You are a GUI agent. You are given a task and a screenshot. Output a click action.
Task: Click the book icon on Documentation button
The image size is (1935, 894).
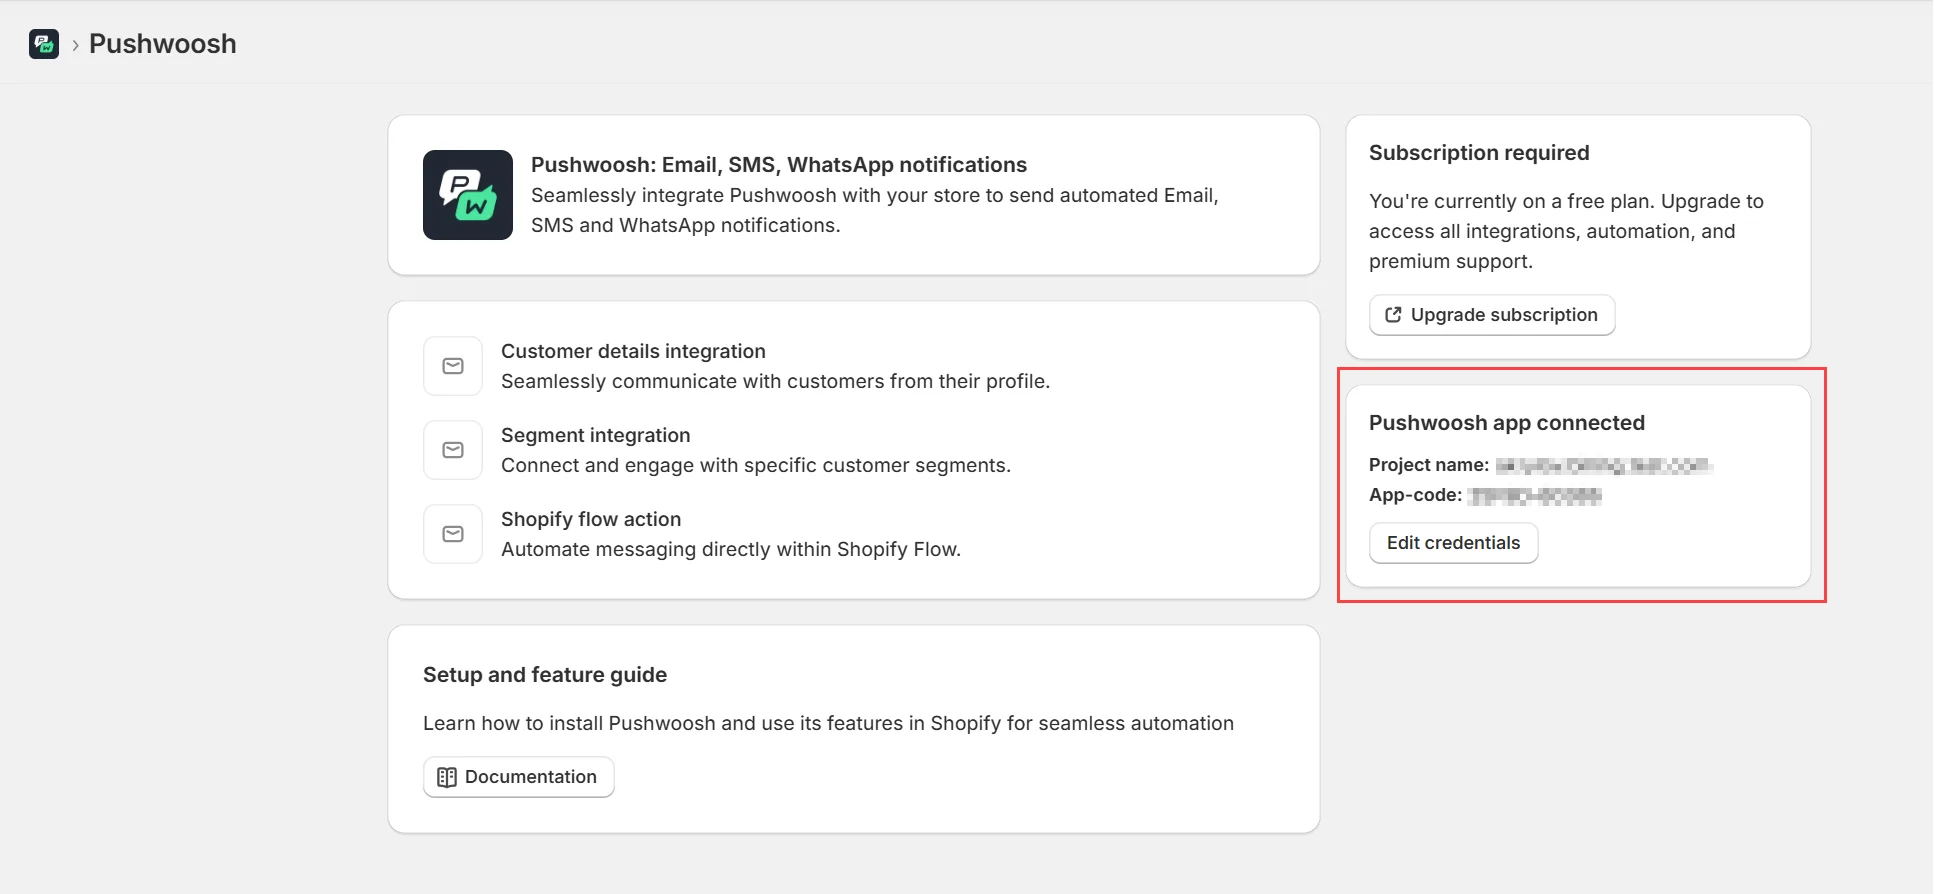pyautogui.click(x=447, y=777)
